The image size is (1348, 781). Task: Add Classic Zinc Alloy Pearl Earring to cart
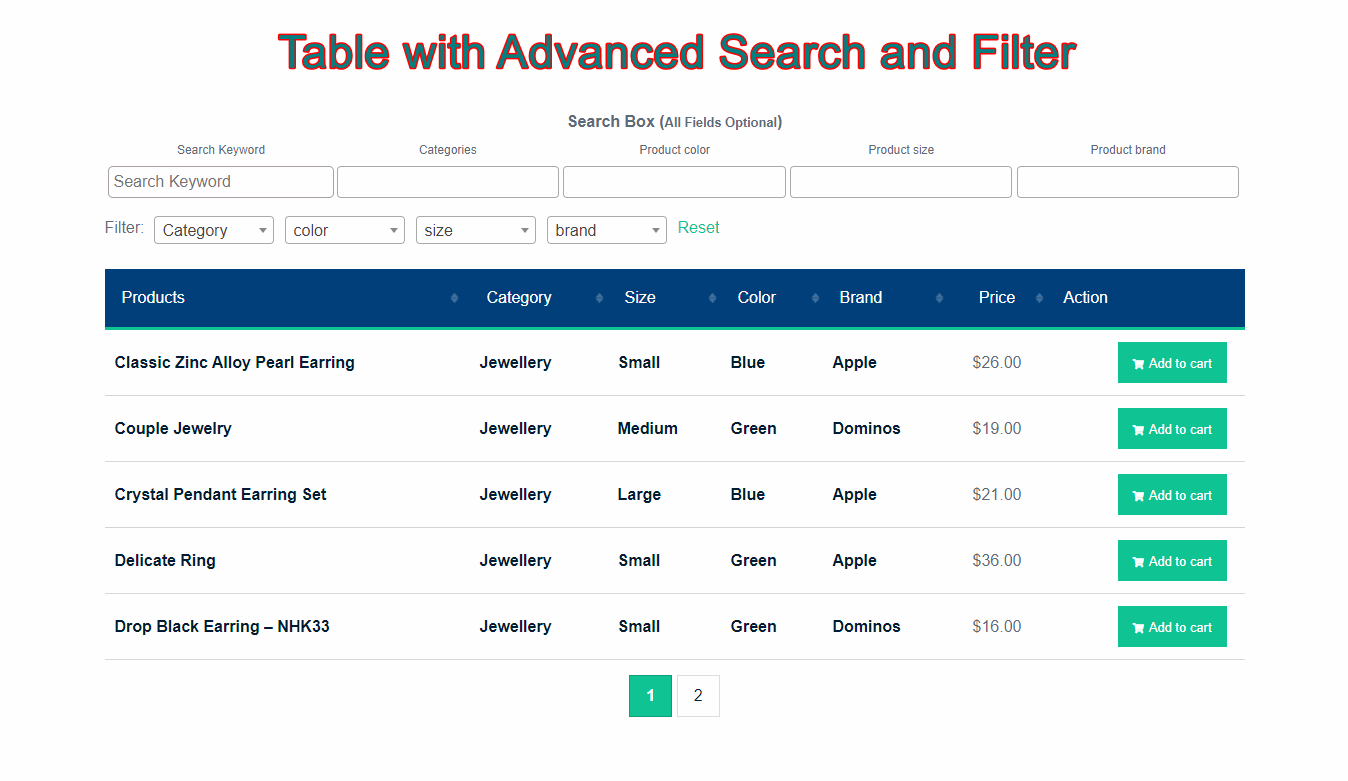pyautogui.click(x=1172, y=363)
